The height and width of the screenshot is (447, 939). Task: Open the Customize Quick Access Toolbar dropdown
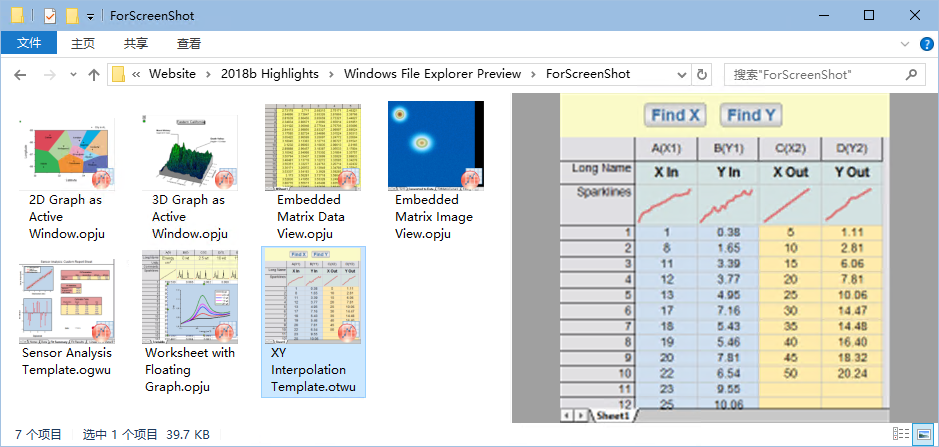pyautogui.click(x=91, y=16)
